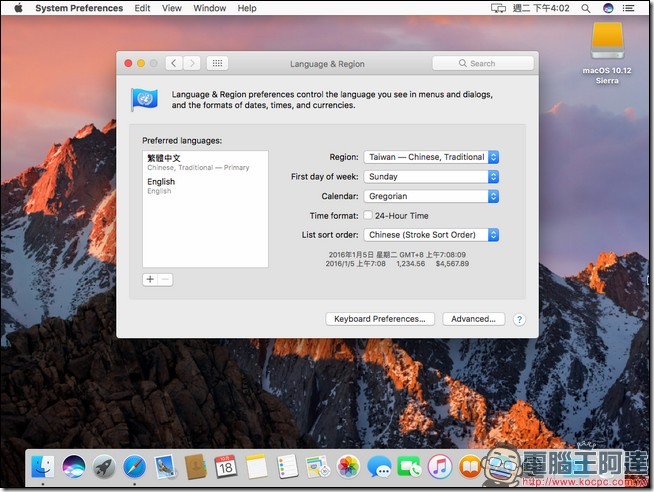Show all preferences grid button

point(217,63)
